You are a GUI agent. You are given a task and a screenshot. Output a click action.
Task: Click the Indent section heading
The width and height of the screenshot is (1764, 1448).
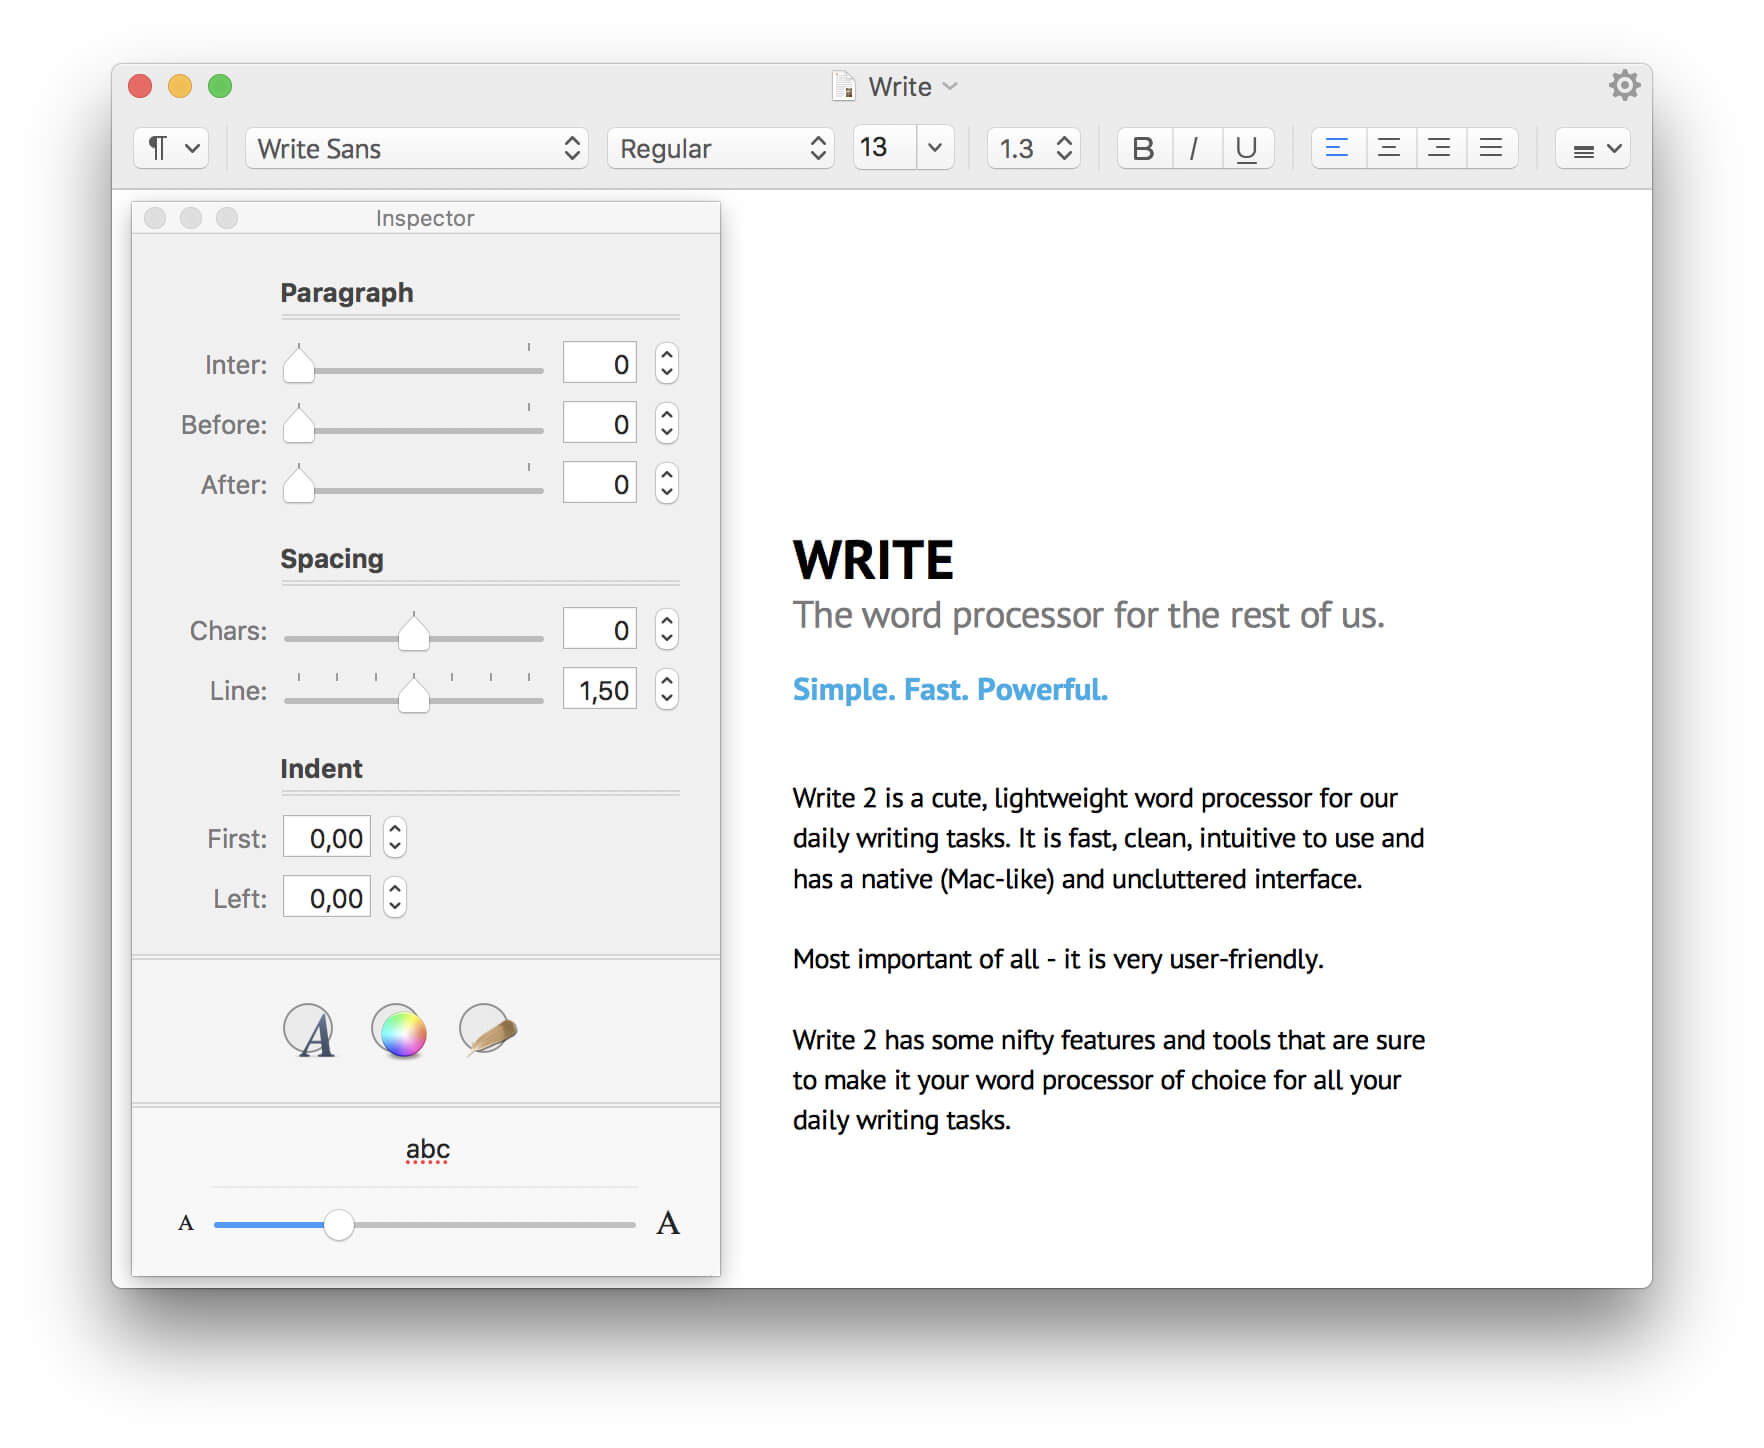click(321, 769)
